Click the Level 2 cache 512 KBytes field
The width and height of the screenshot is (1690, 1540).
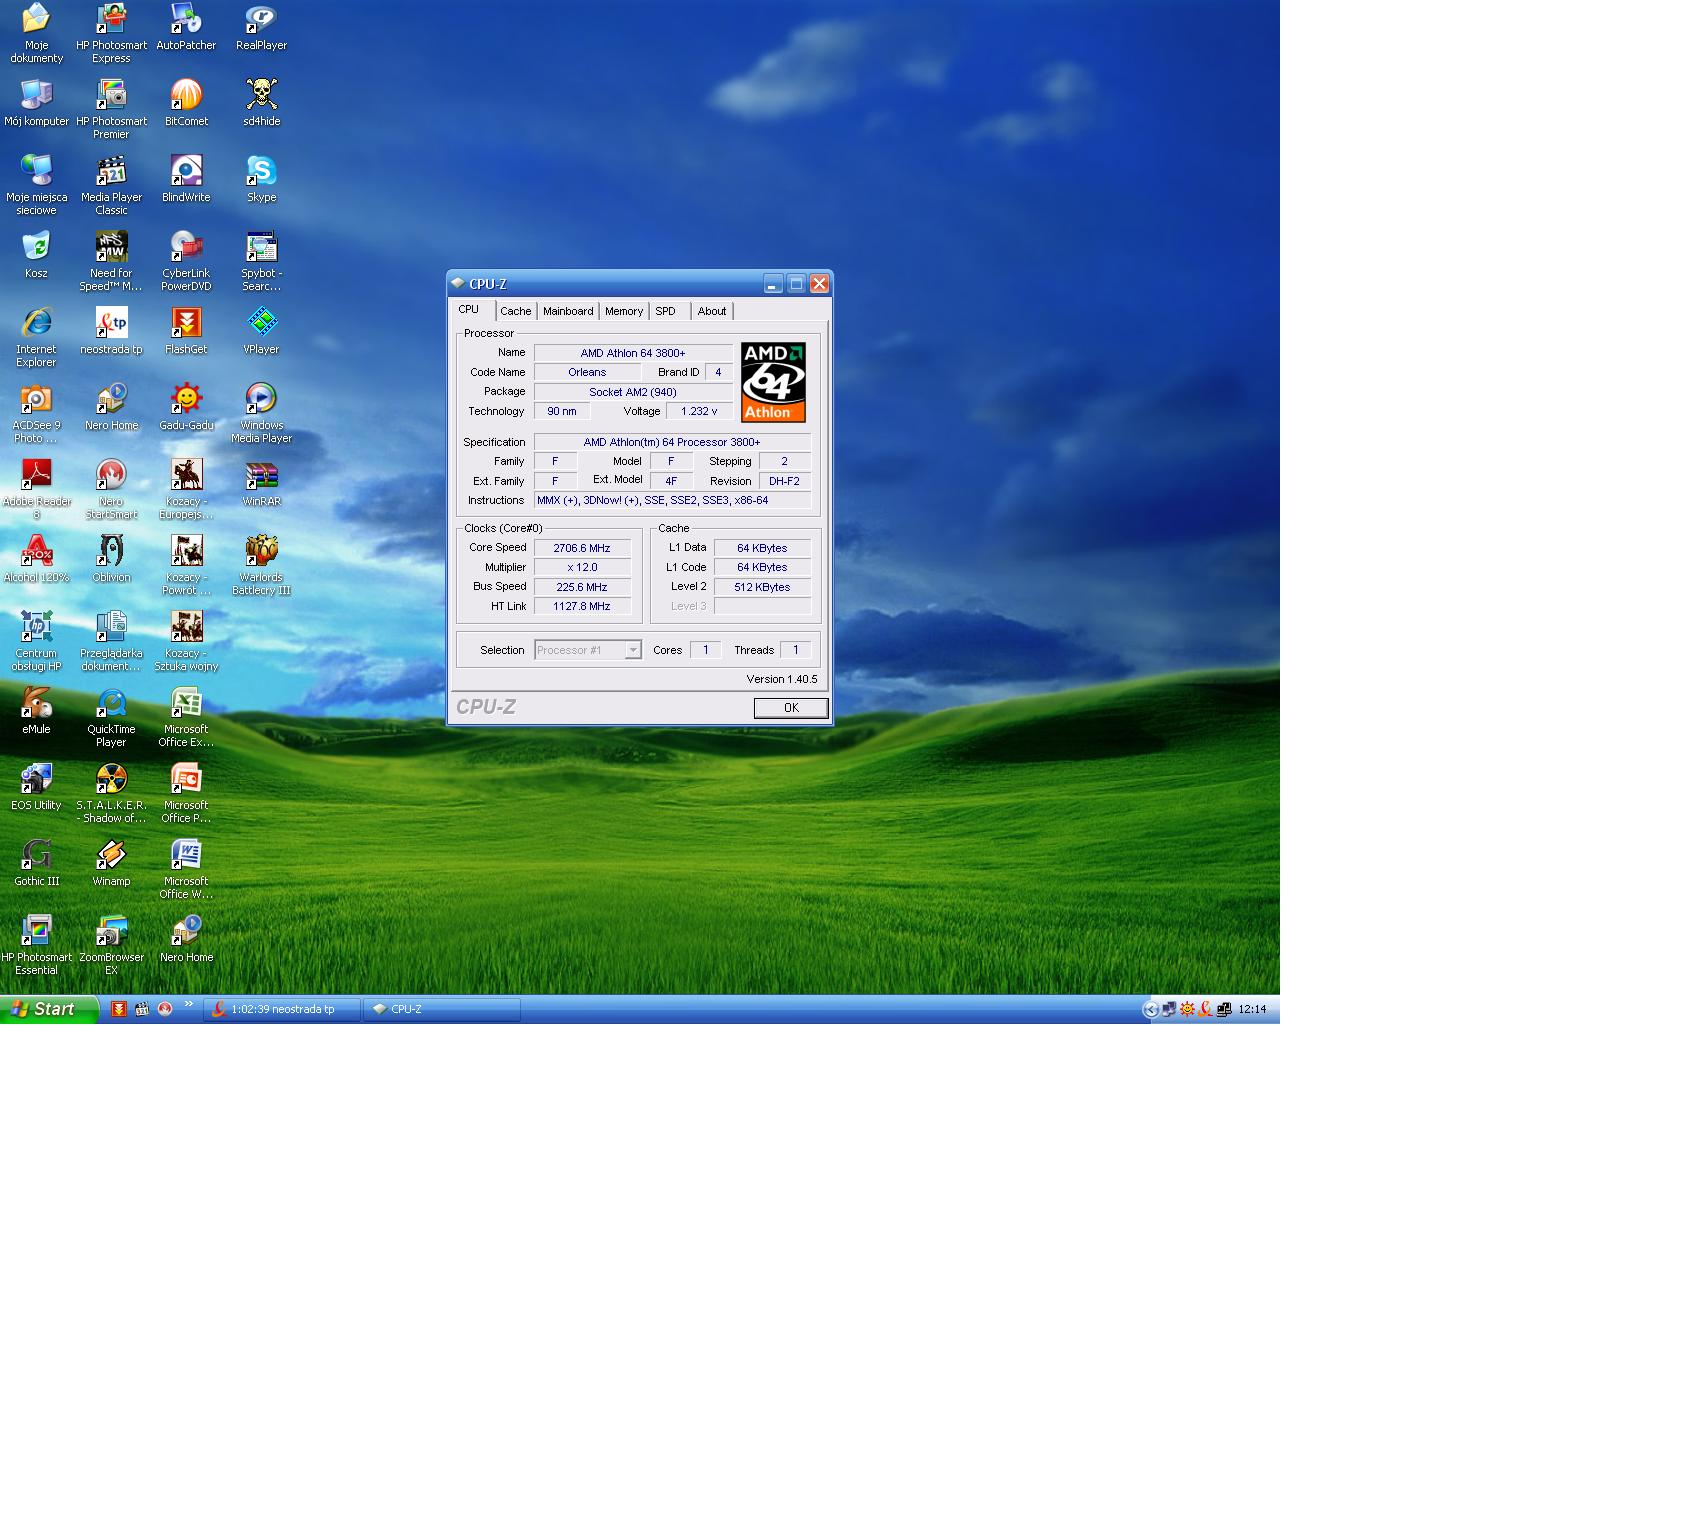point(762,587)
